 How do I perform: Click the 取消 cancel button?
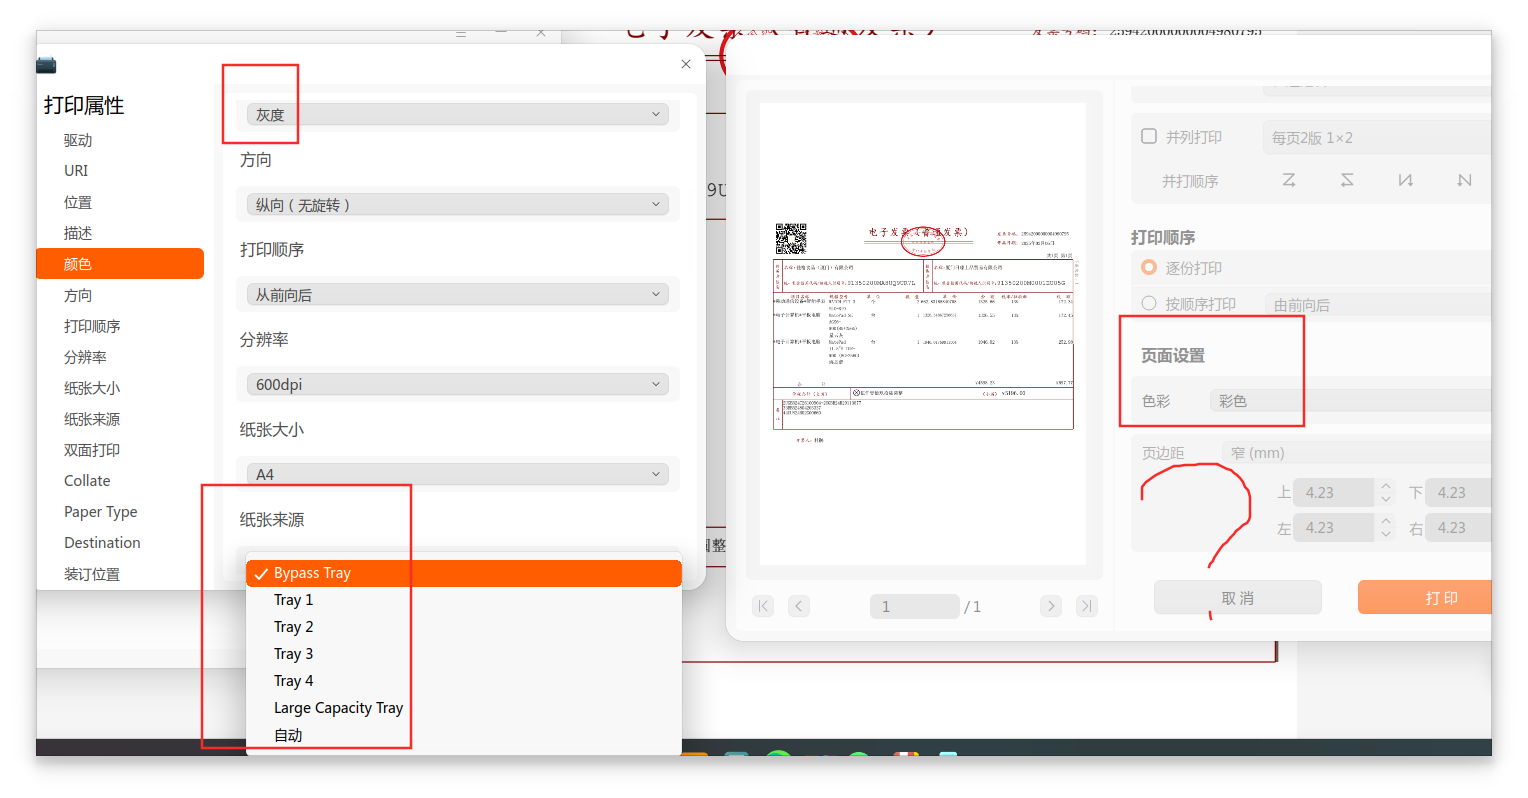coord(1238,598)
